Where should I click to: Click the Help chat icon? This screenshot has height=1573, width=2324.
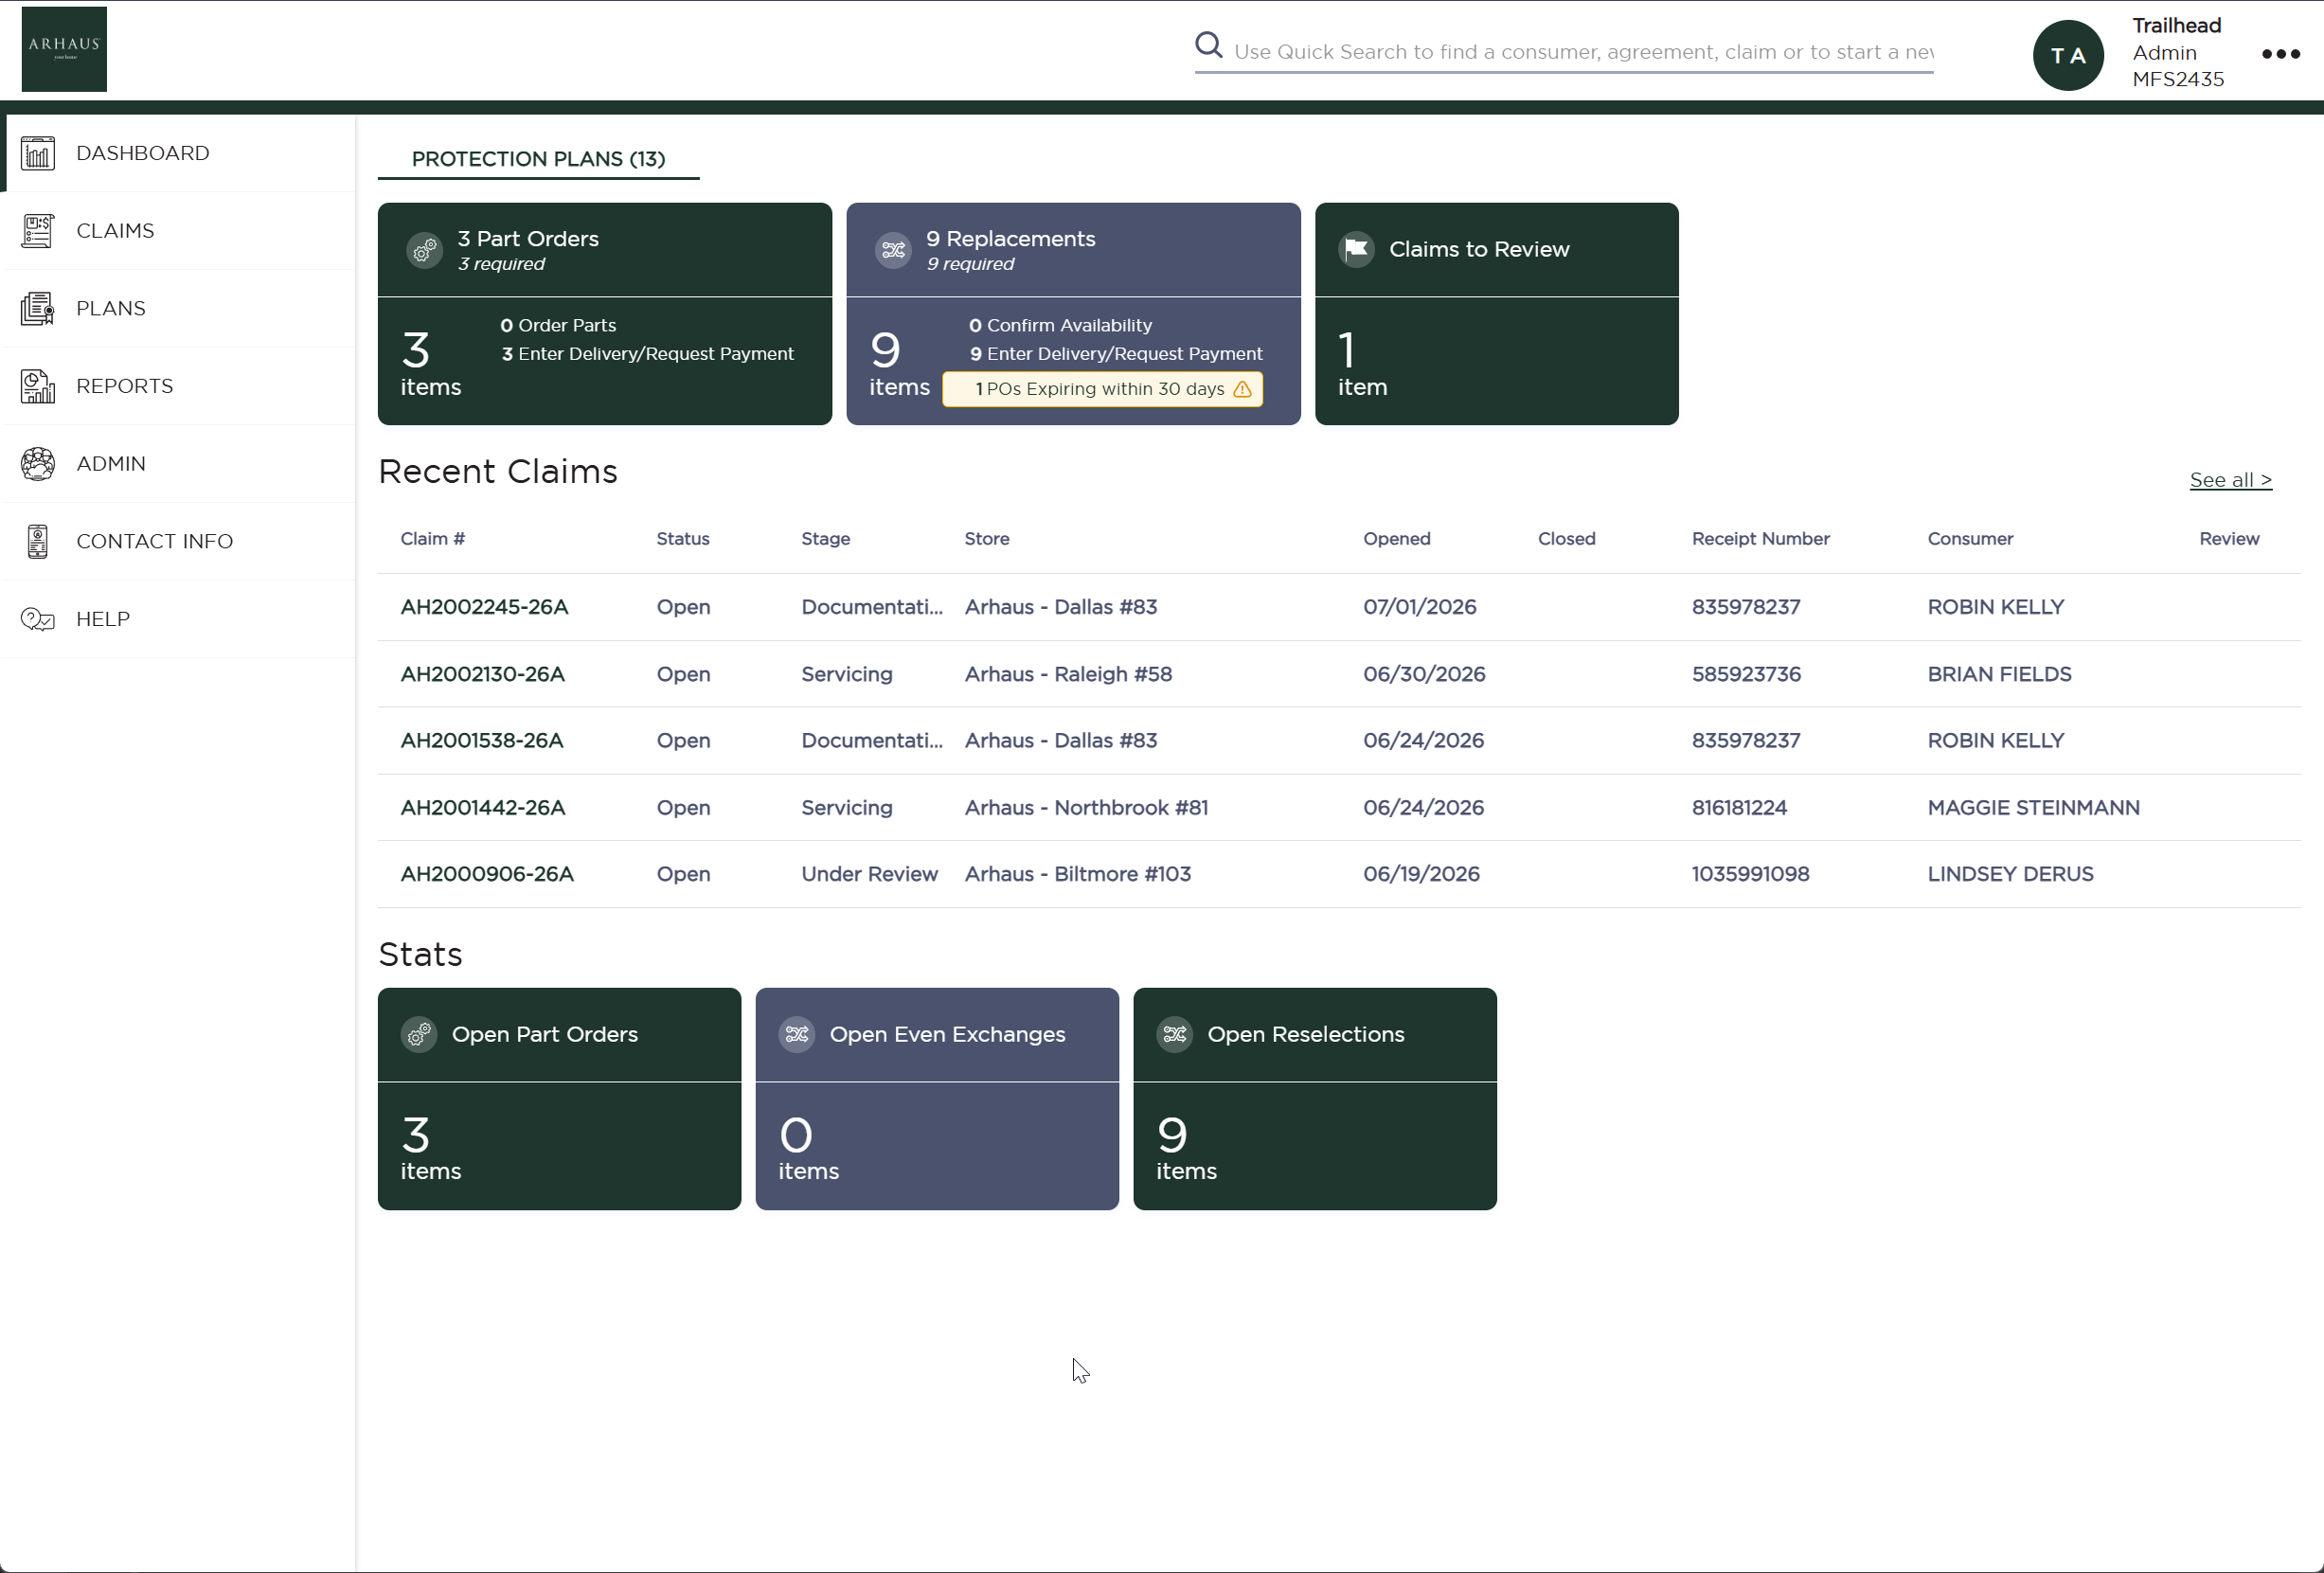tap(38, 620)
